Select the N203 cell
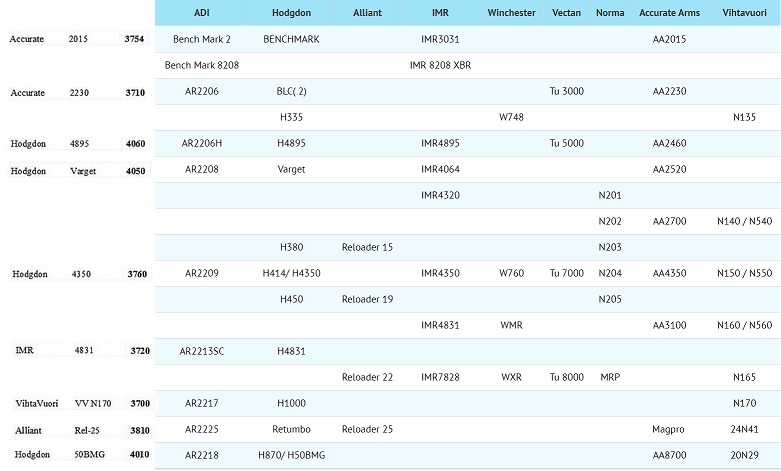The image size is (781, 471). tap(610, 247)
